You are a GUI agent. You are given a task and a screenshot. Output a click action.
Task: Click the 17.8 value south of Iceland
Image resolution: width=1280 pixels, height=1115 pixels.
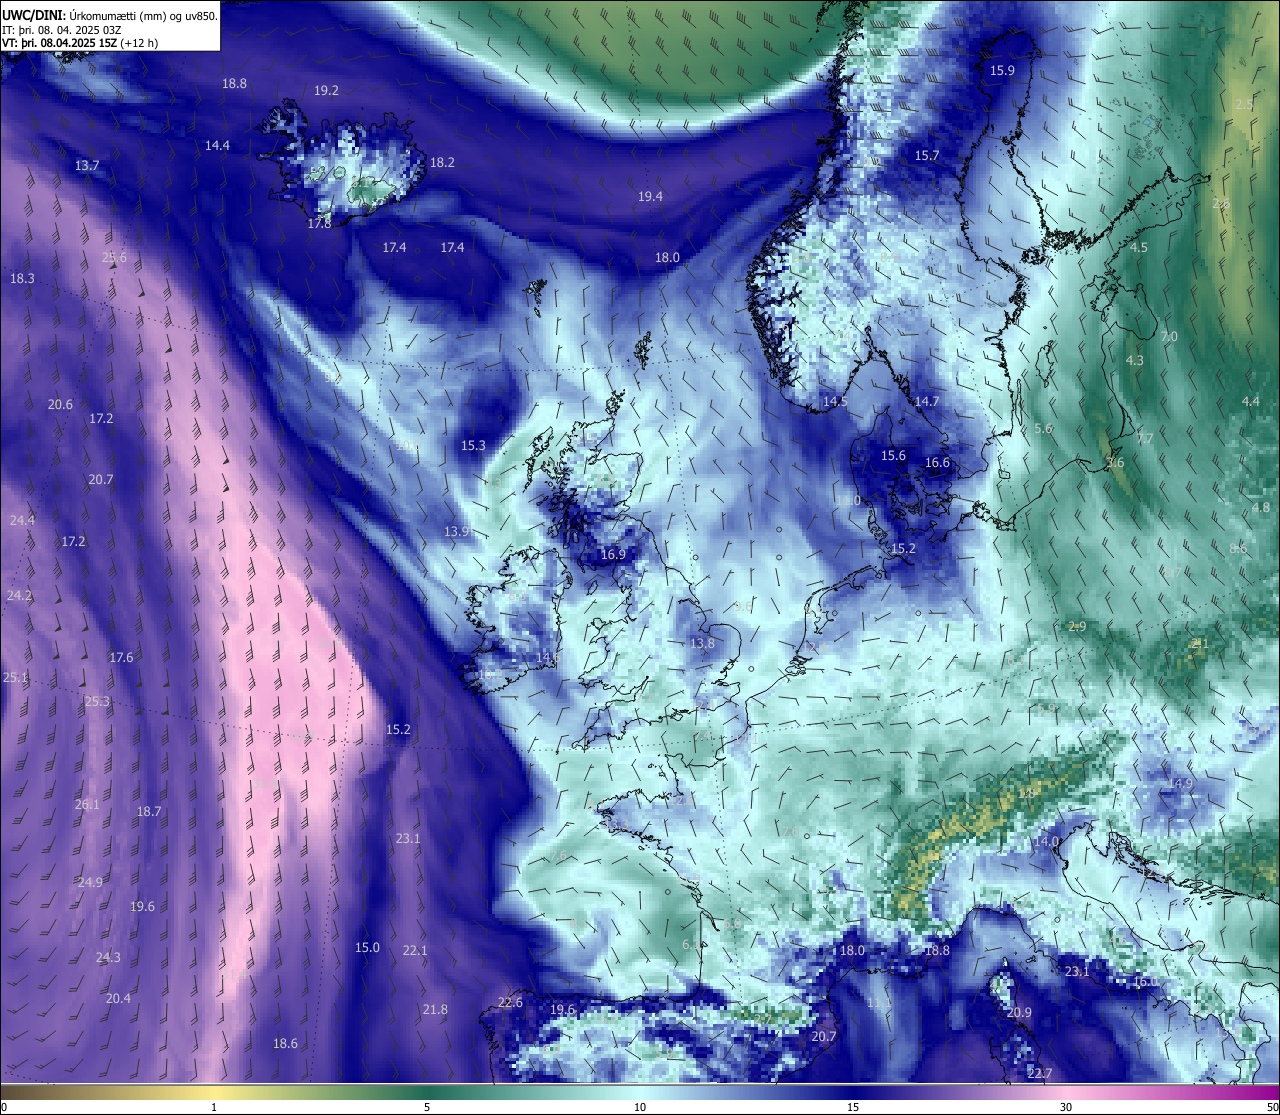click(319, 224)
